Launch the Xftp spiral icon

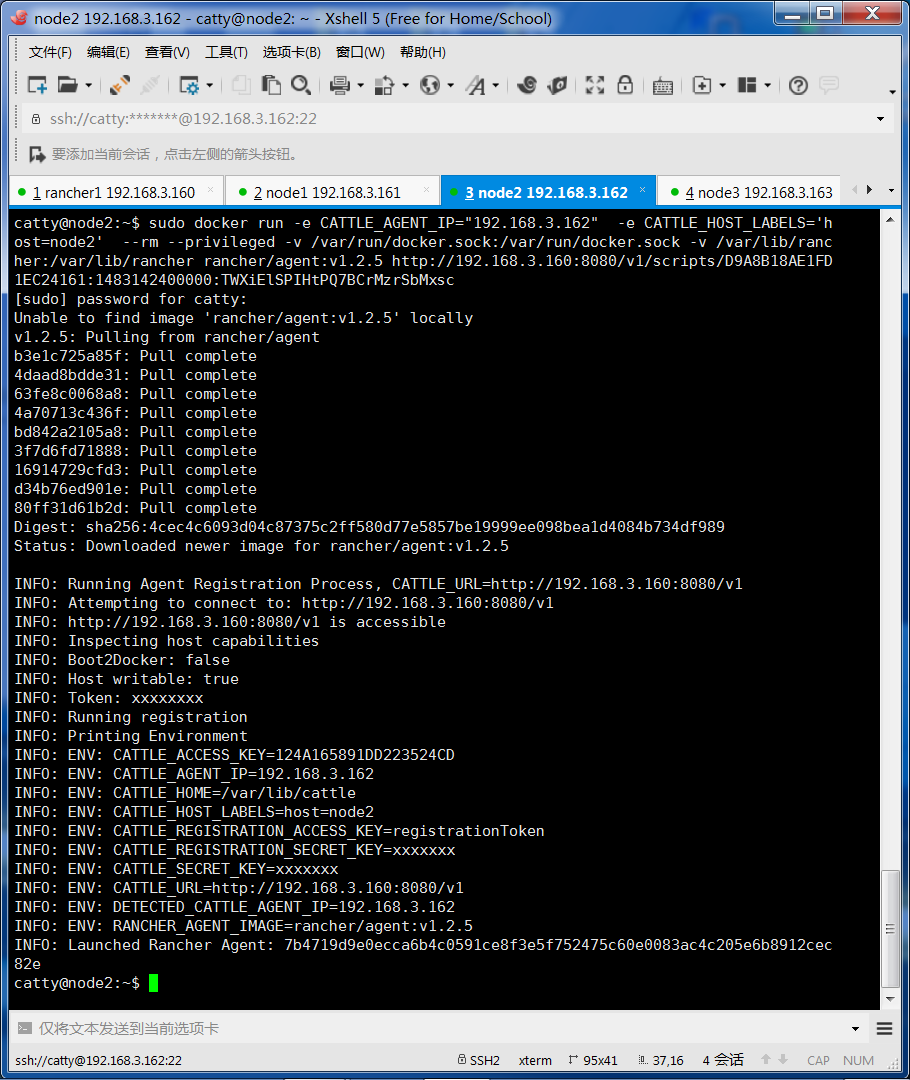click(526, 85)
